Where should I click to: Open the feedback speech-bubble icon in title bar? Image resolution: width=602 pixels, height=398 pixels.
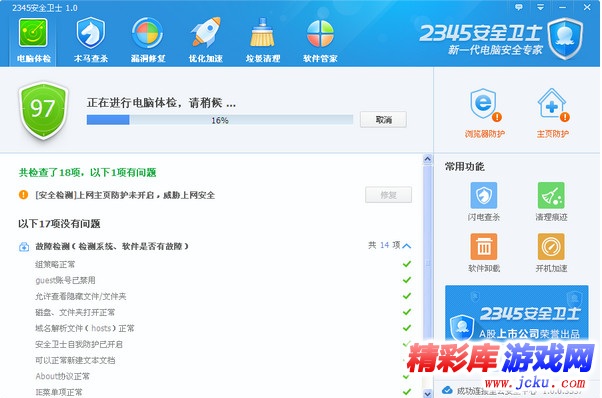518,7
